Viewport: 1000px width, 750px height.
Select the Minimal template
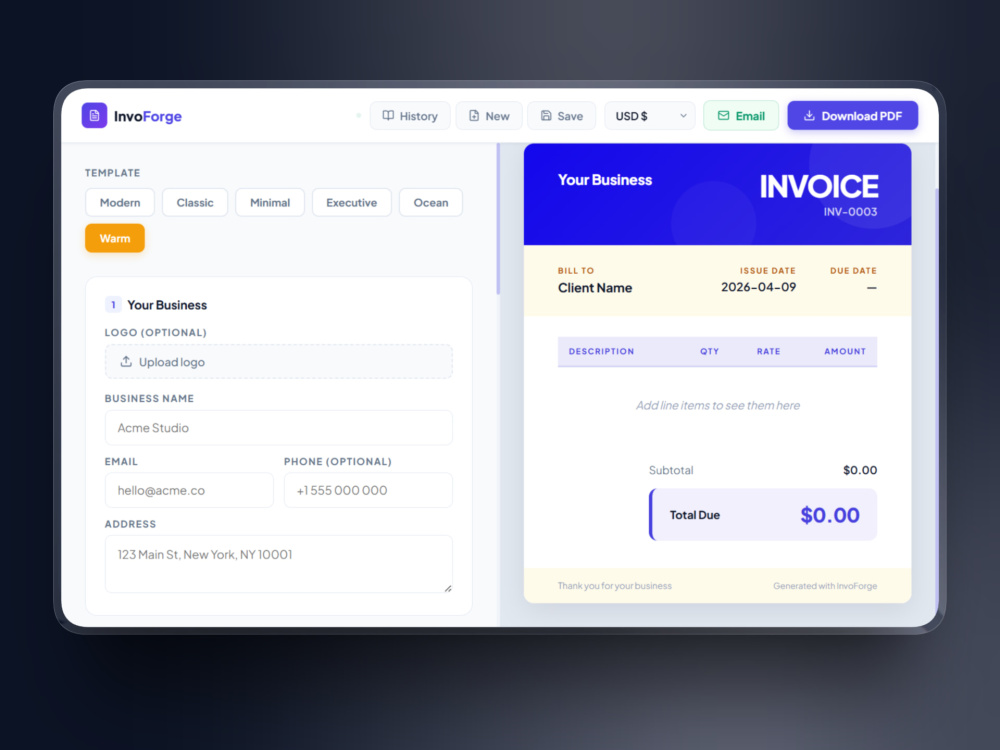(x=270, y=203)
